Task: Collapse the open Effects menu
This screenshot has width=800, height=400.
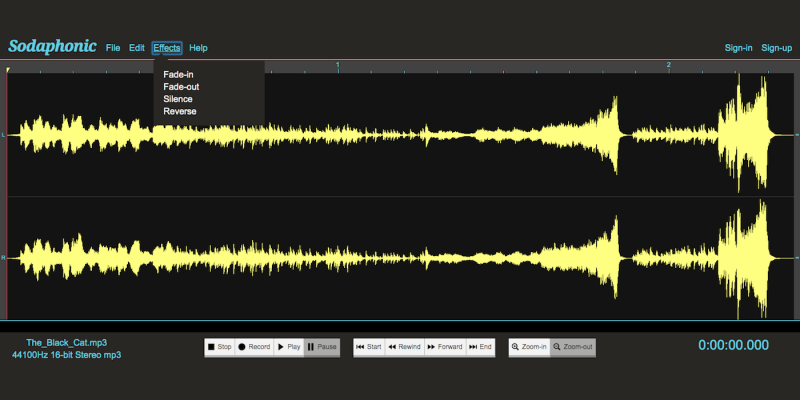Action: [x=167, y=48]
